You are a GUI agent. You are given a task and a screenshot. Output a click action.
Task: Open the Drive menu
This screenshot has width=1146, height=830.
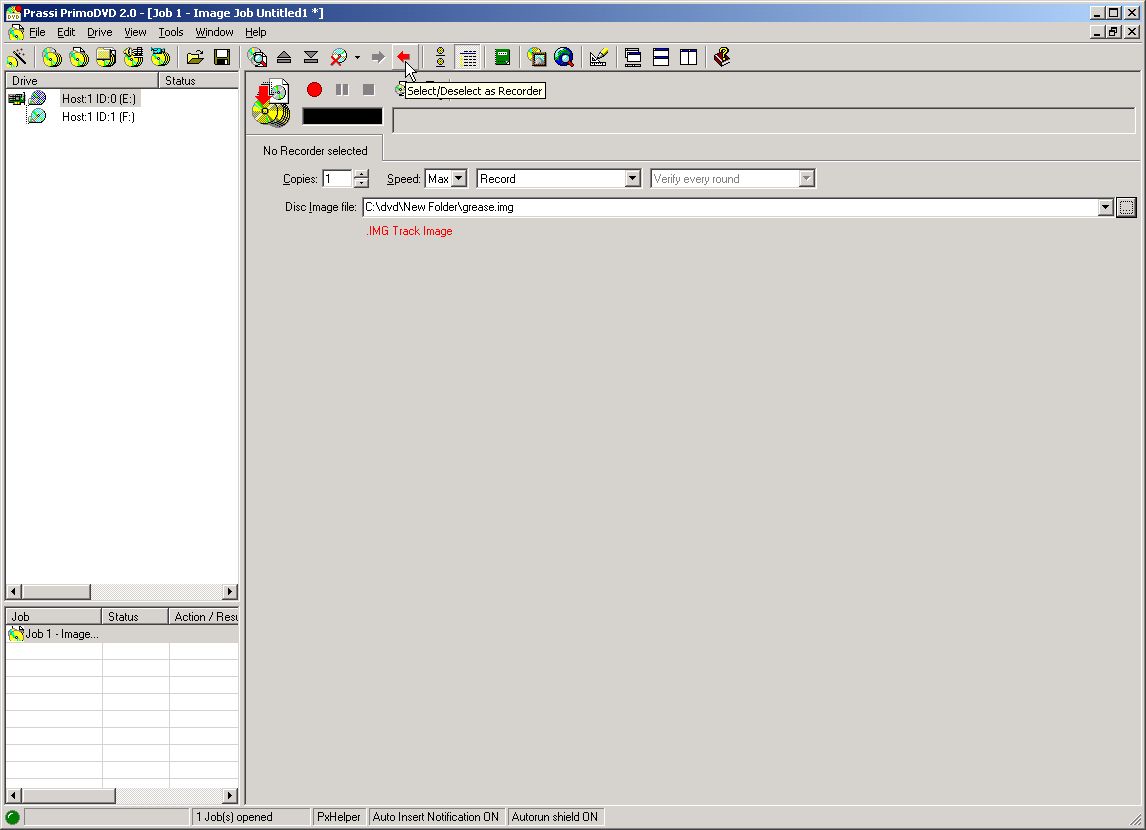point(99,32)
